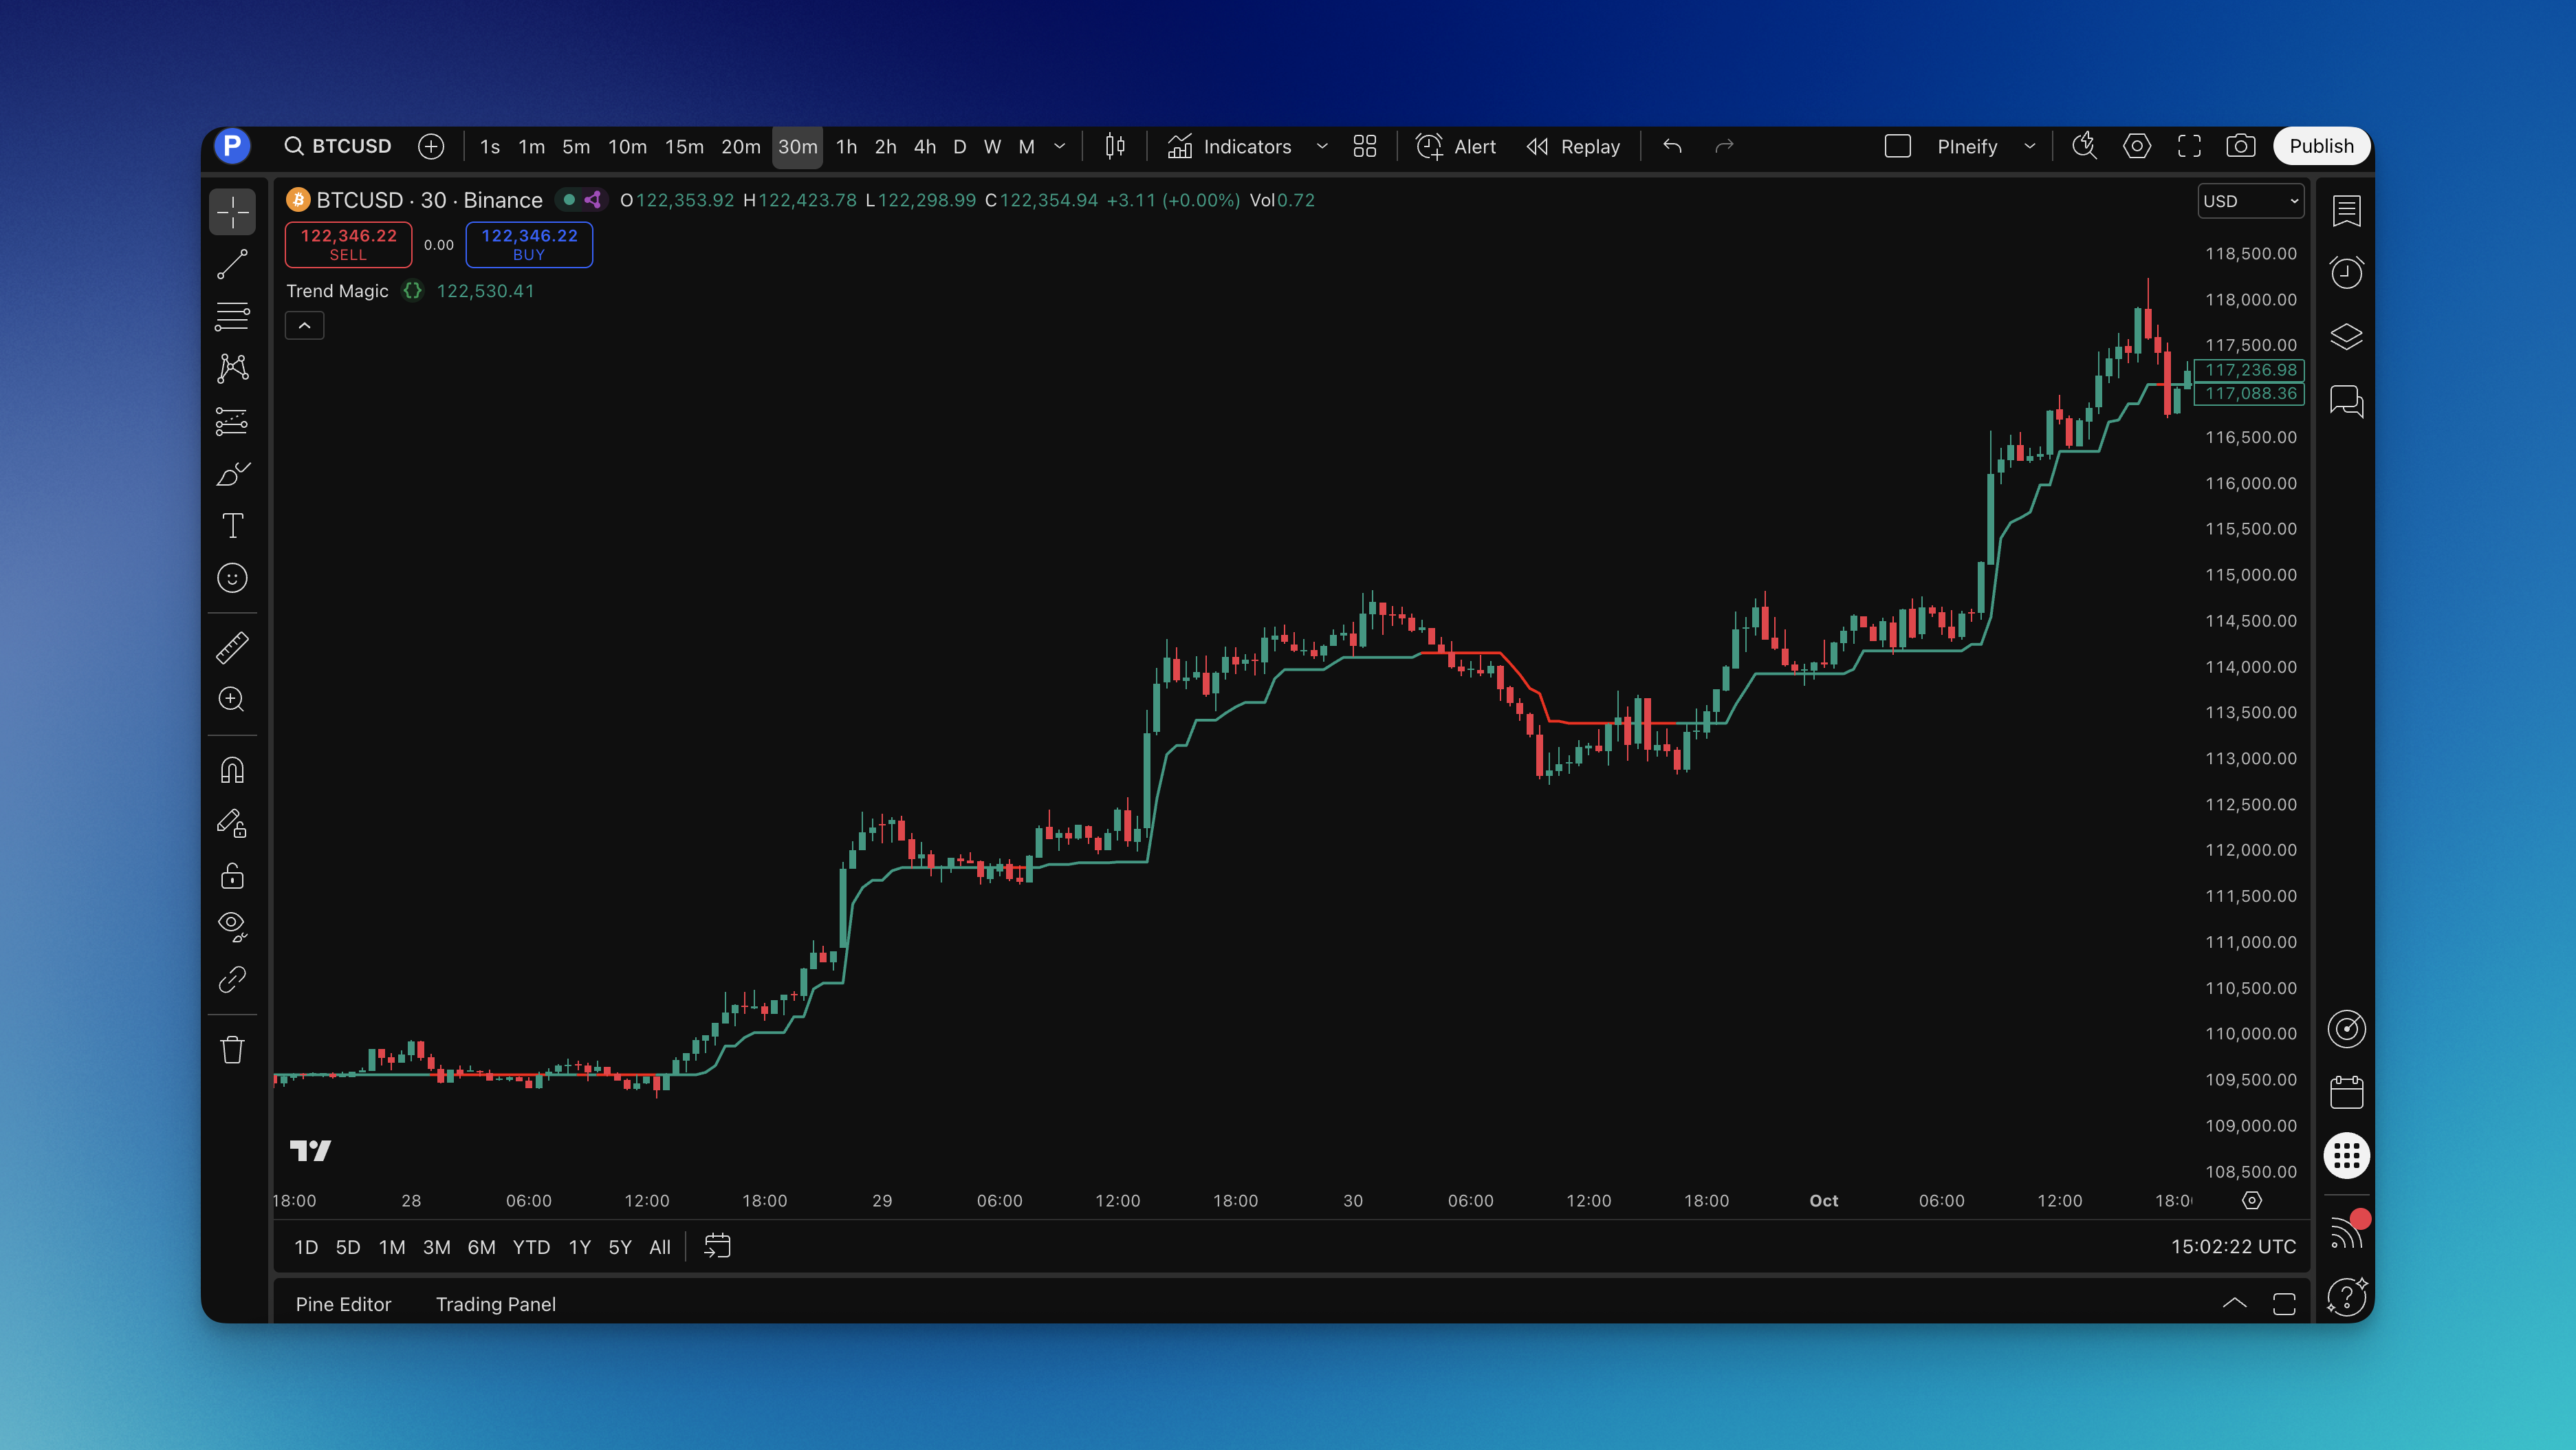Open the alerts clock panel icon
The width and height of the screenshot is (2576, 1450).
(x=2346, y=272)
